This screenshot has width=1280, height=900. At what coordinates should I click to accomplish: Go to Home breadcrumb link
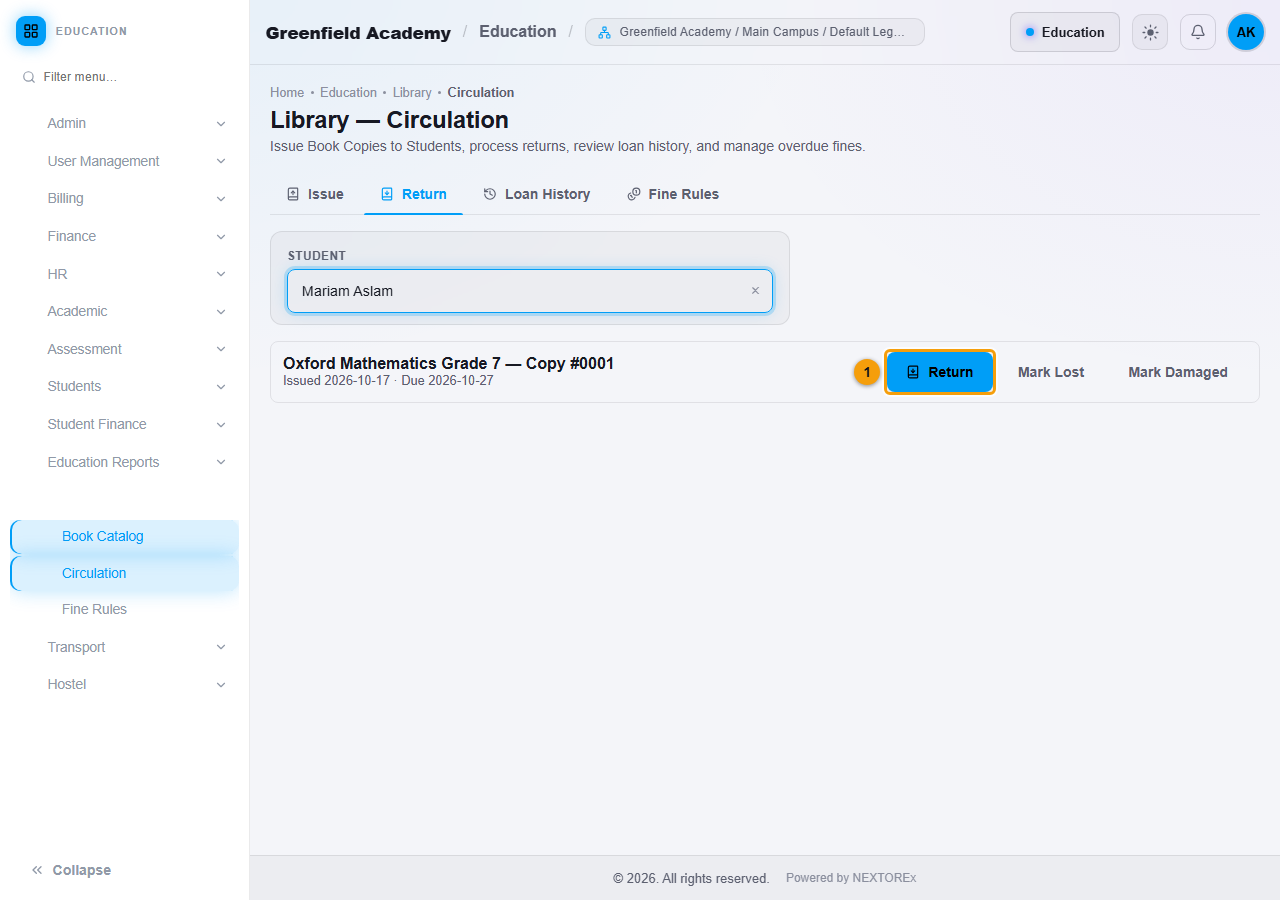pos(287,92)
